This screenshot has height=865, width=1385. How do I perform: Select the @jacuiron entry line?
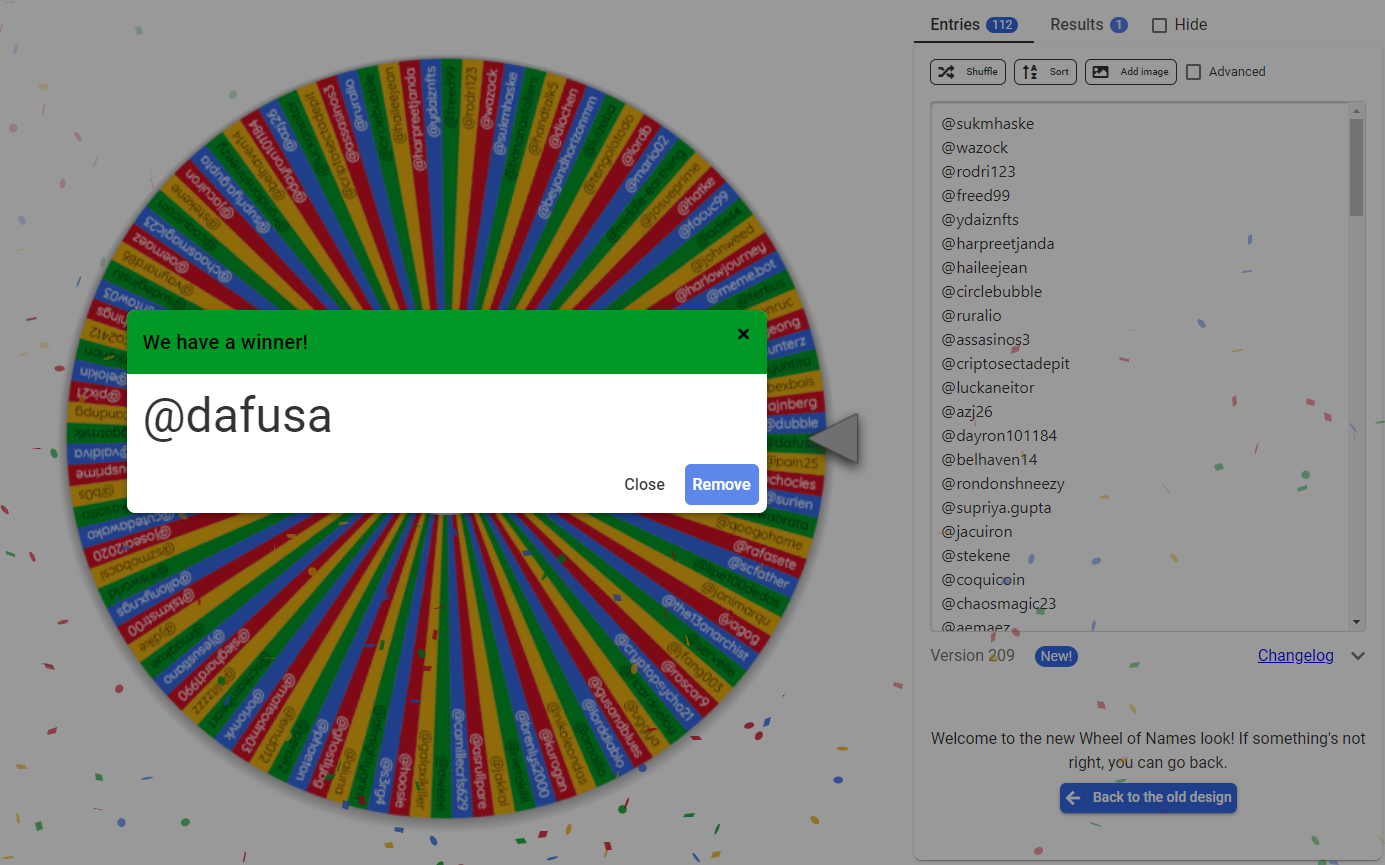click(x=977, y=532)
